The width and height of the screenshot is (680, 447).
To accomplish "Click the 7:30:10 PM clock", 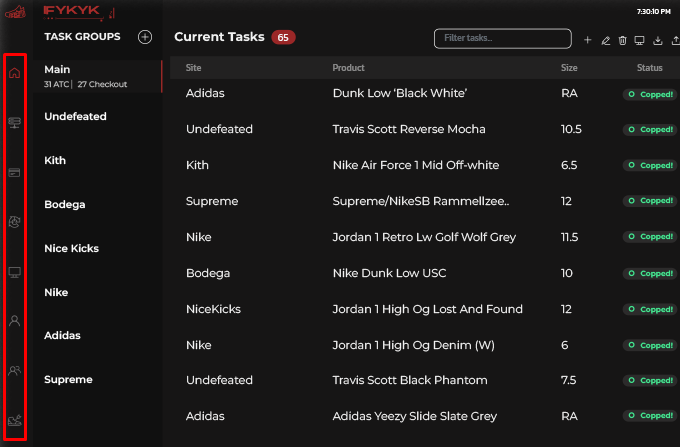I will pos(653,12).
